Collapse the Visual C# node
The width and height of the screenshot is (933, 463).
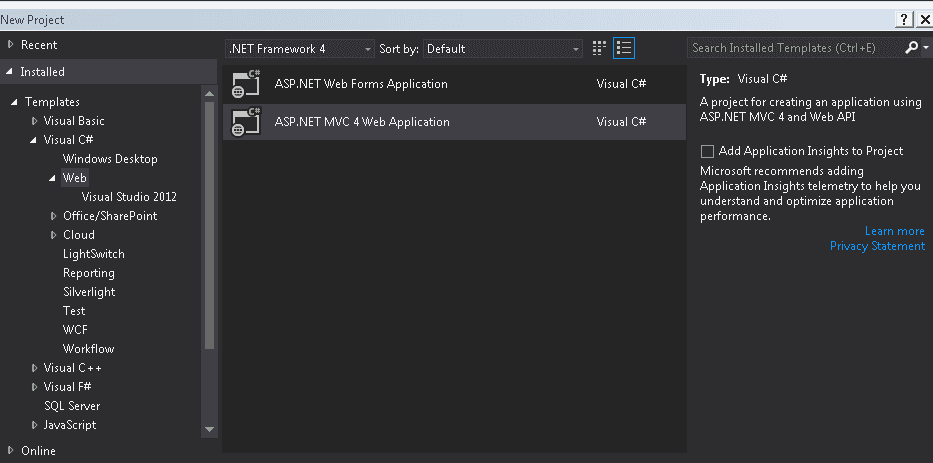coord(35,140)
